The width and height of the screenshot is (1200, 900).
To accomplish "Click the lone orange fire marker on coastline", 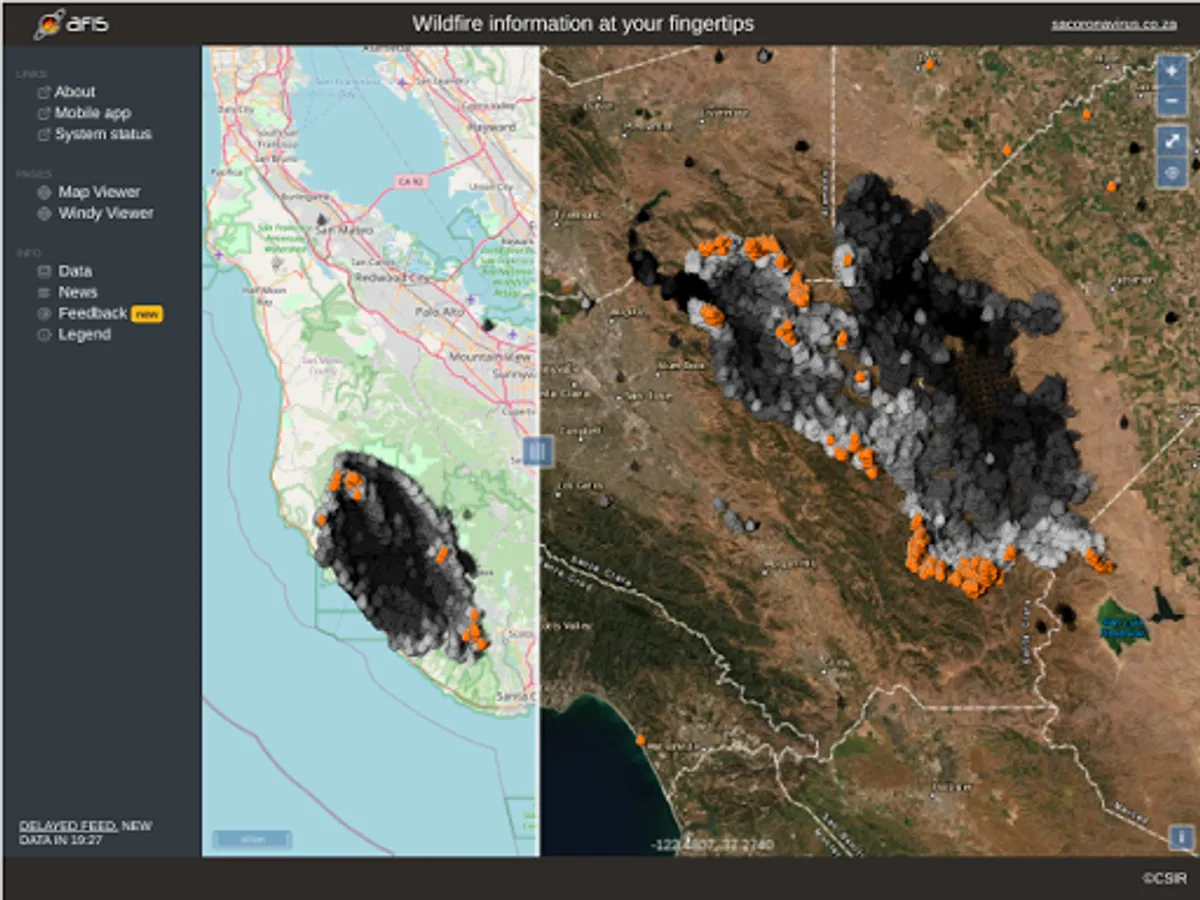I will point(640,740).
